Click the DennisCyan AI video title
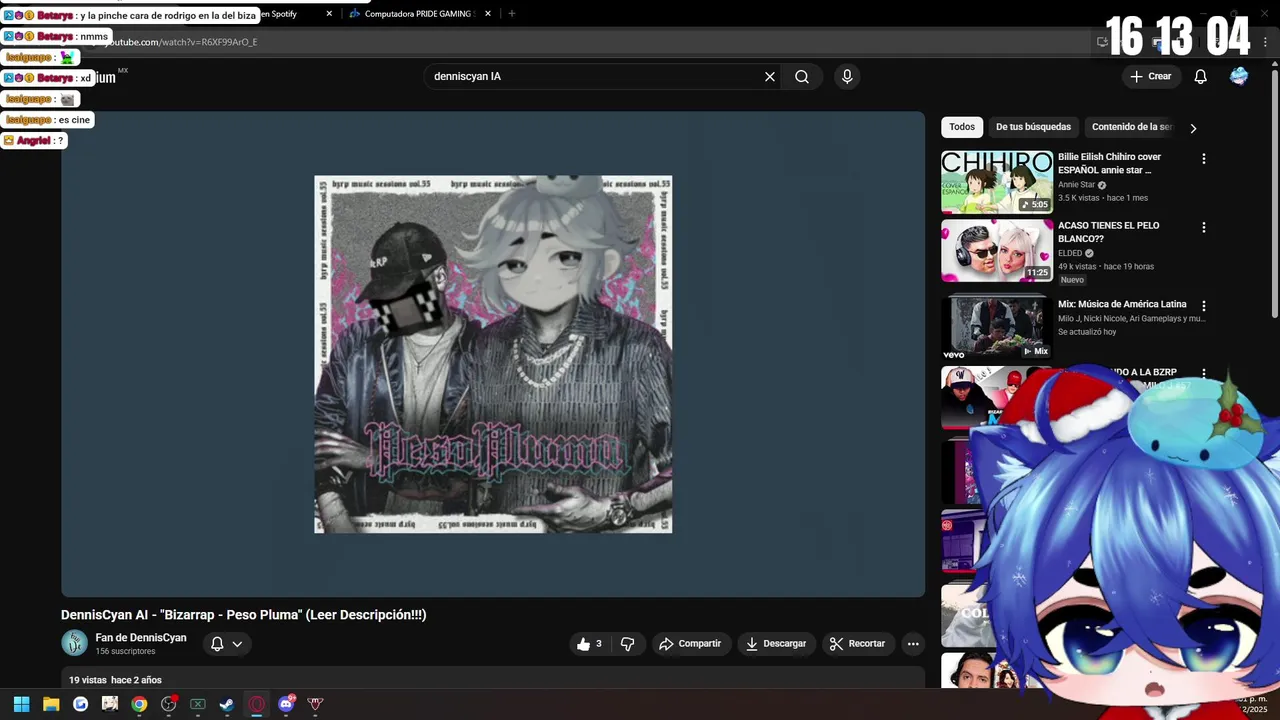Image resolution: width=1280 pixels, height=720 pixels. (x=244, y=615)
